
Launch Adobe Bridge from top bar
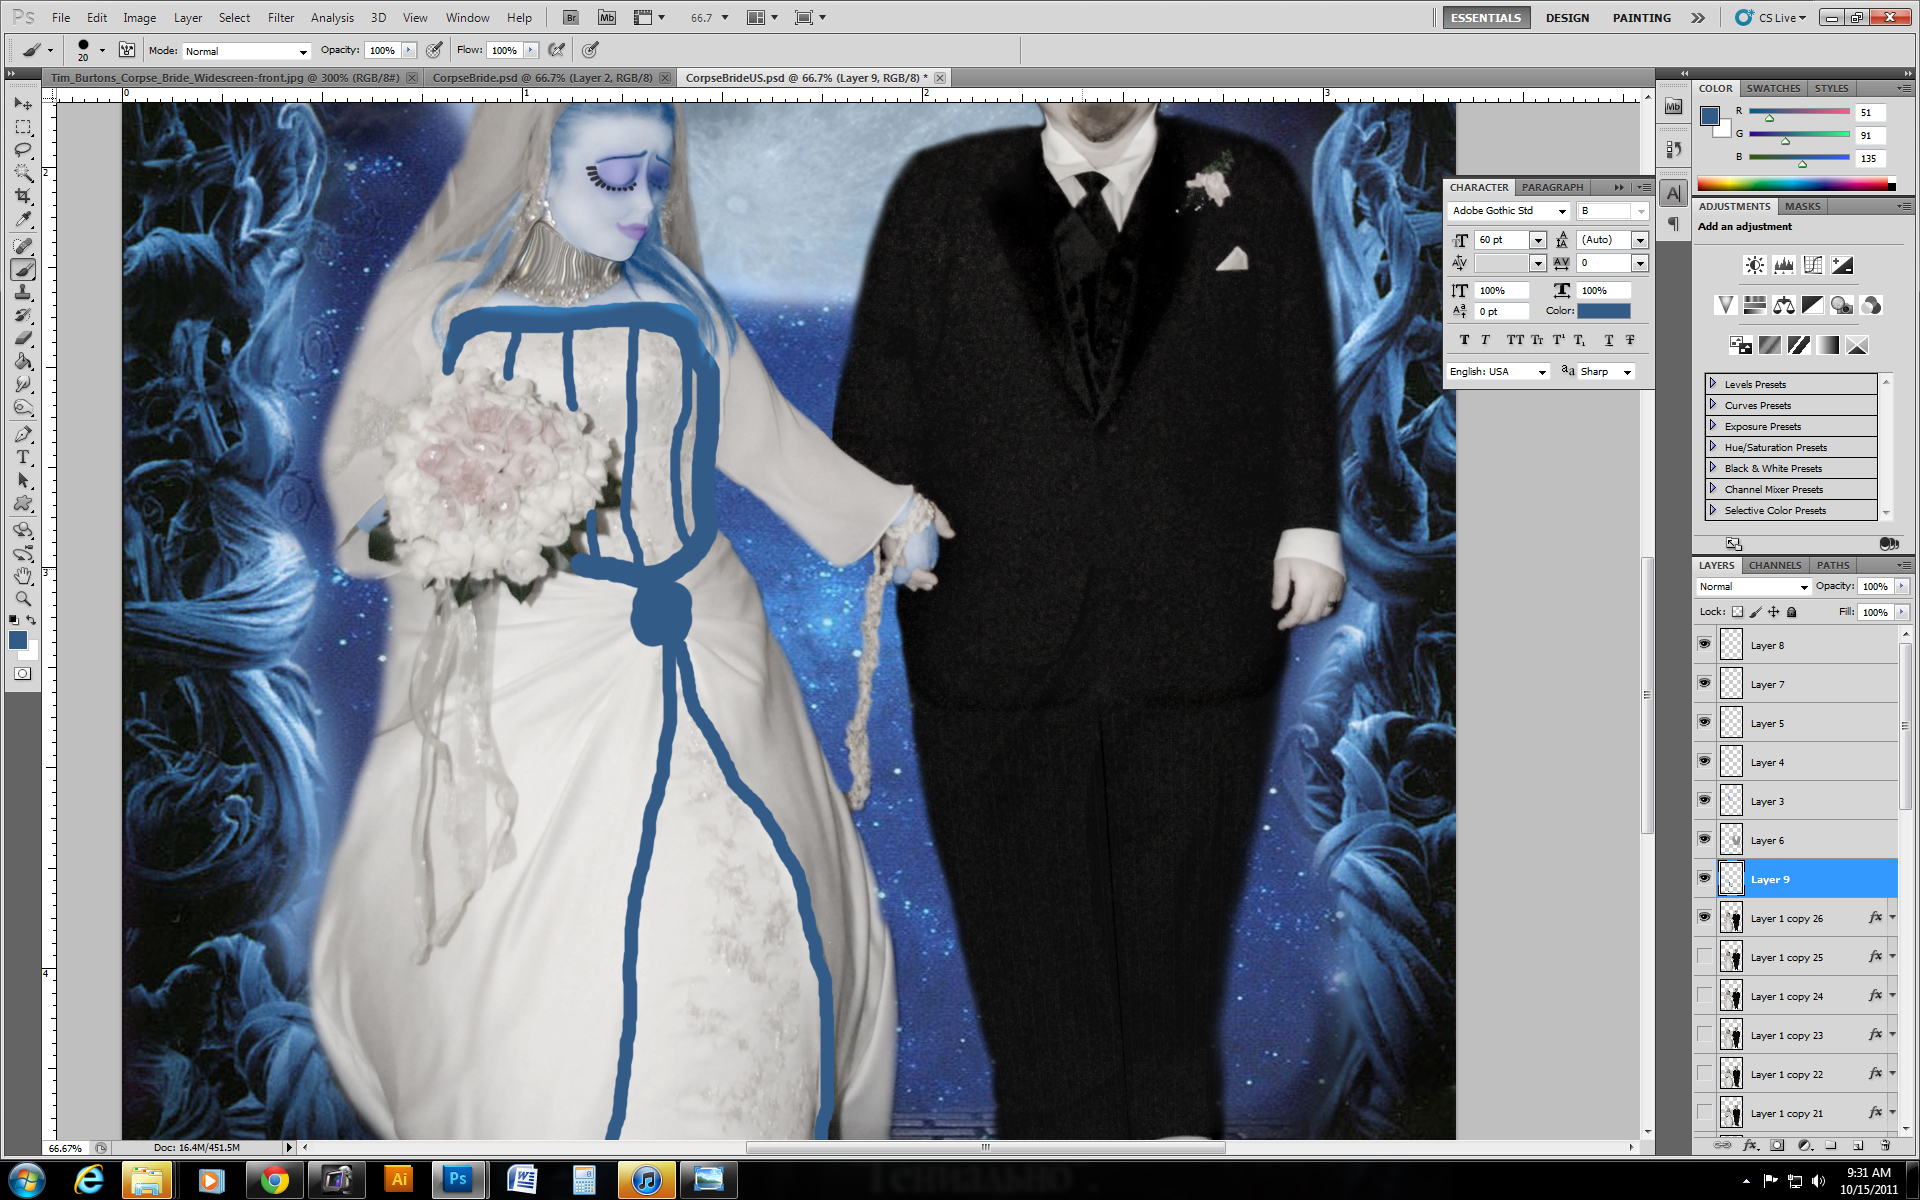[x=571, y=17]
